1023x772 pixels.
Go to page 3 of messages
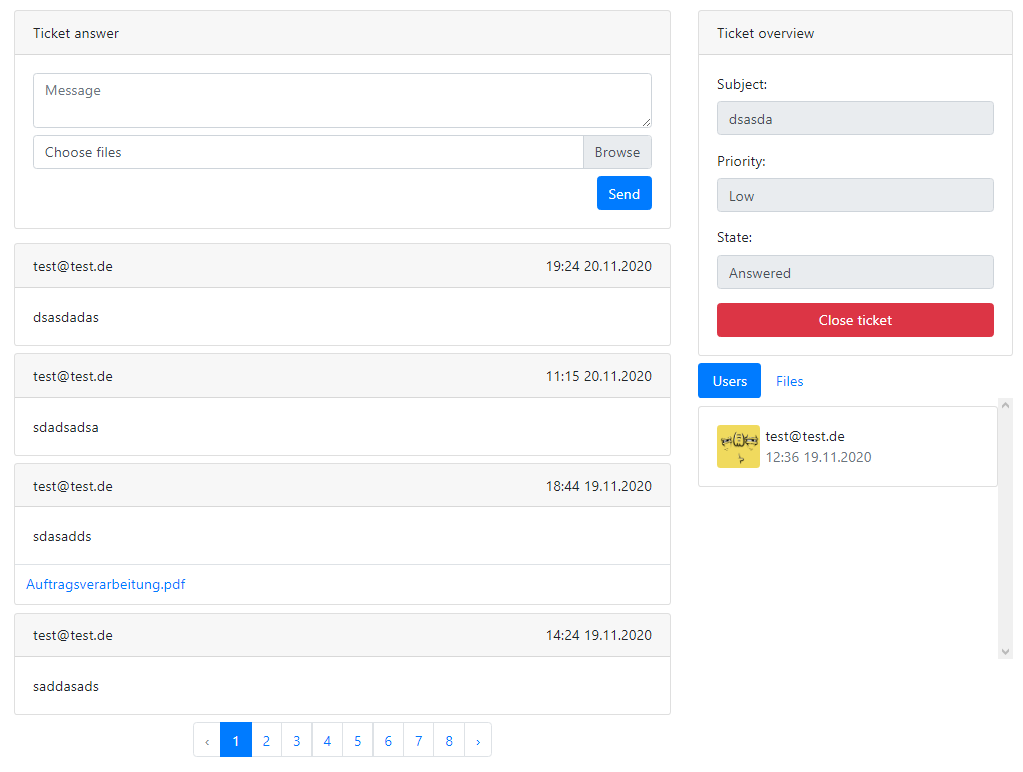pos(297,740)
